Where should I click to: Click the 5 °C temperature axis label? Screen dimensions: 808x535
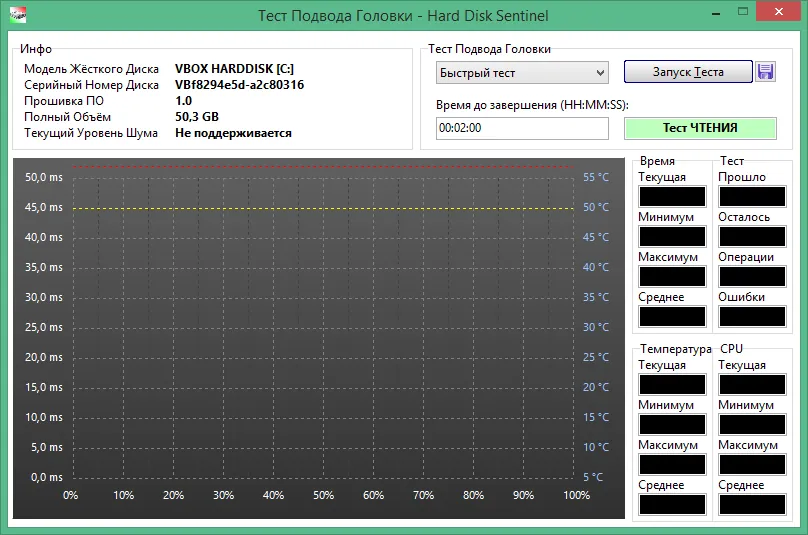[593, 477]
